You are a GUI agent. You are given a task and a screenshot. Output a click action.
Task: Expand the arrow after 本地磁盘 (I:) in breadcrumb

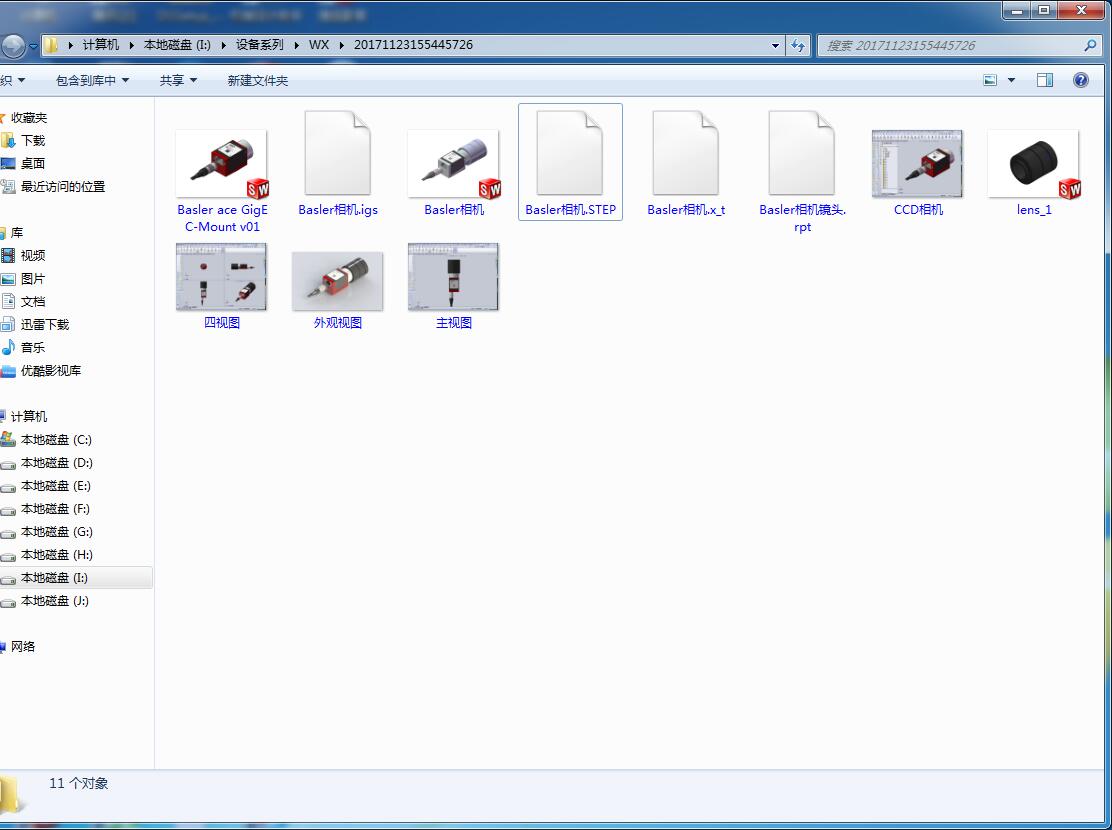[x=223, y=45]
